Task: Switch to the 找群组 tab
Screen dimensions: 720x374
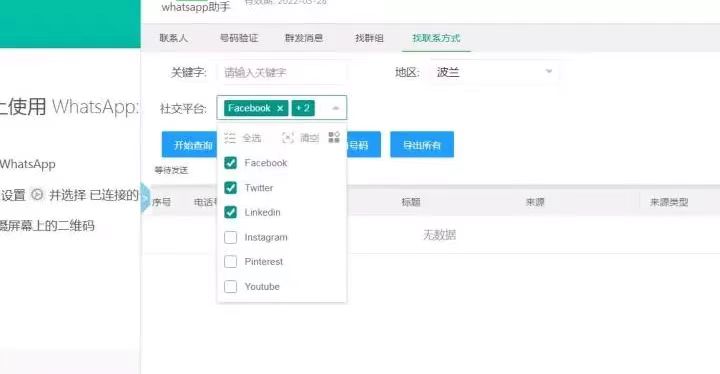Action: [x=369, y=38]
